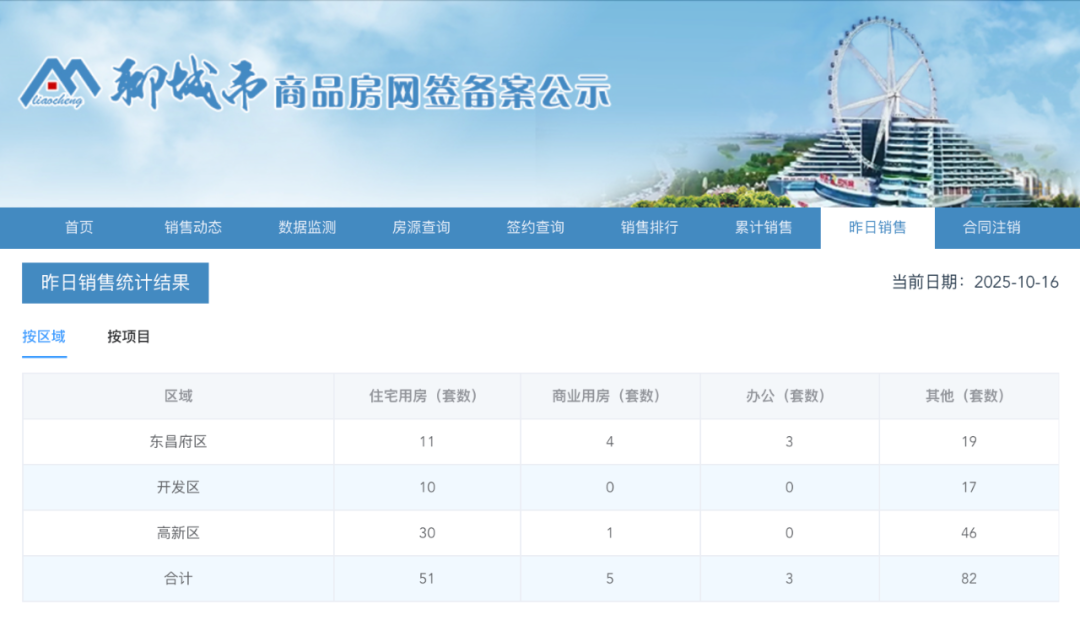Click the 开发区 region name

pyautogui.click(x=179, y=487)
